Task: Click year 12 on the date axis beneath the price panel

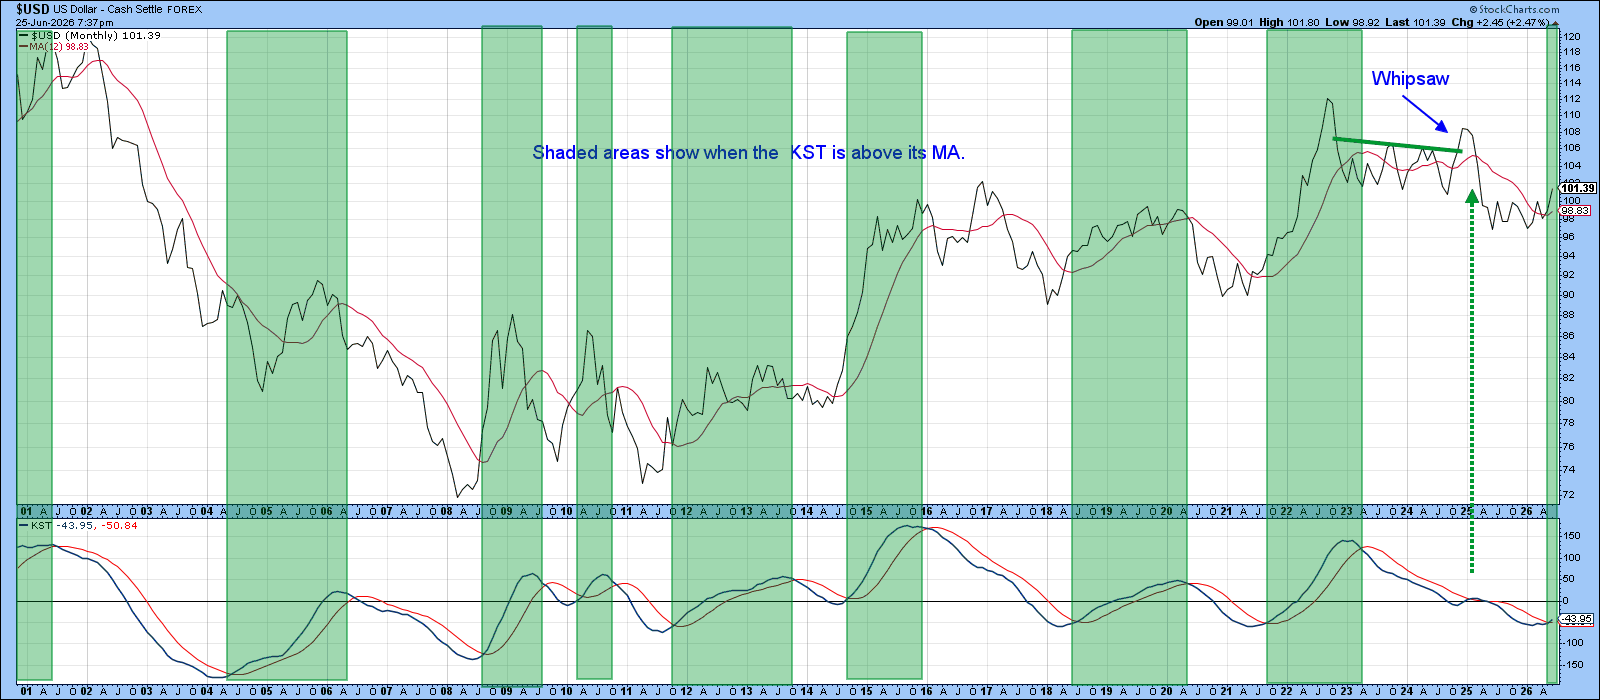Action: click(x=687, y=511)
